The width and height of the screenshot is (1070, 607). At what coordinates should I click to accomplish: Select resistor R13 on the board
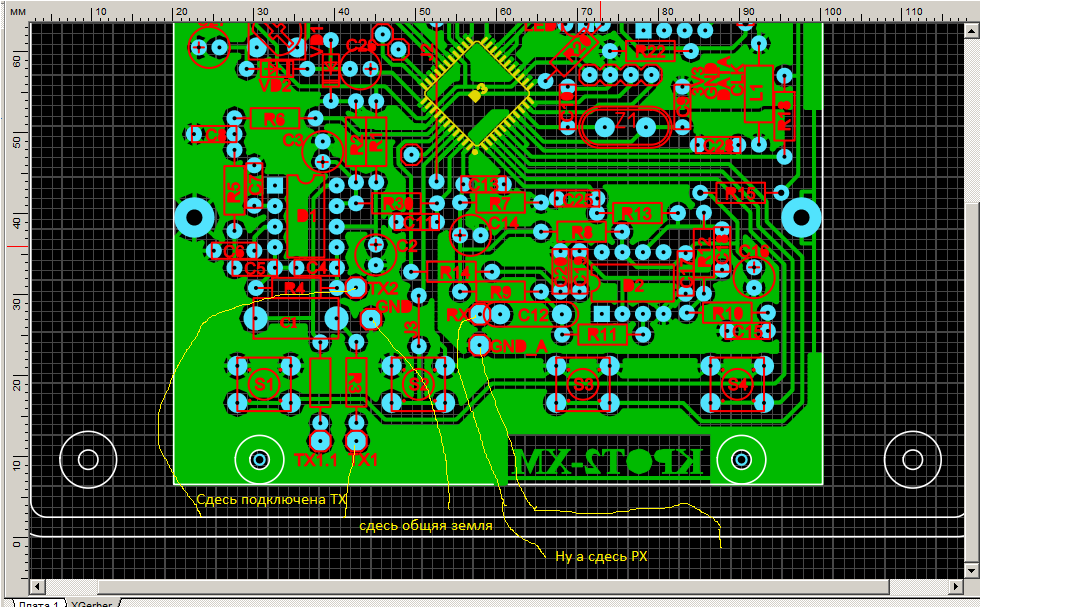point(637,213)
